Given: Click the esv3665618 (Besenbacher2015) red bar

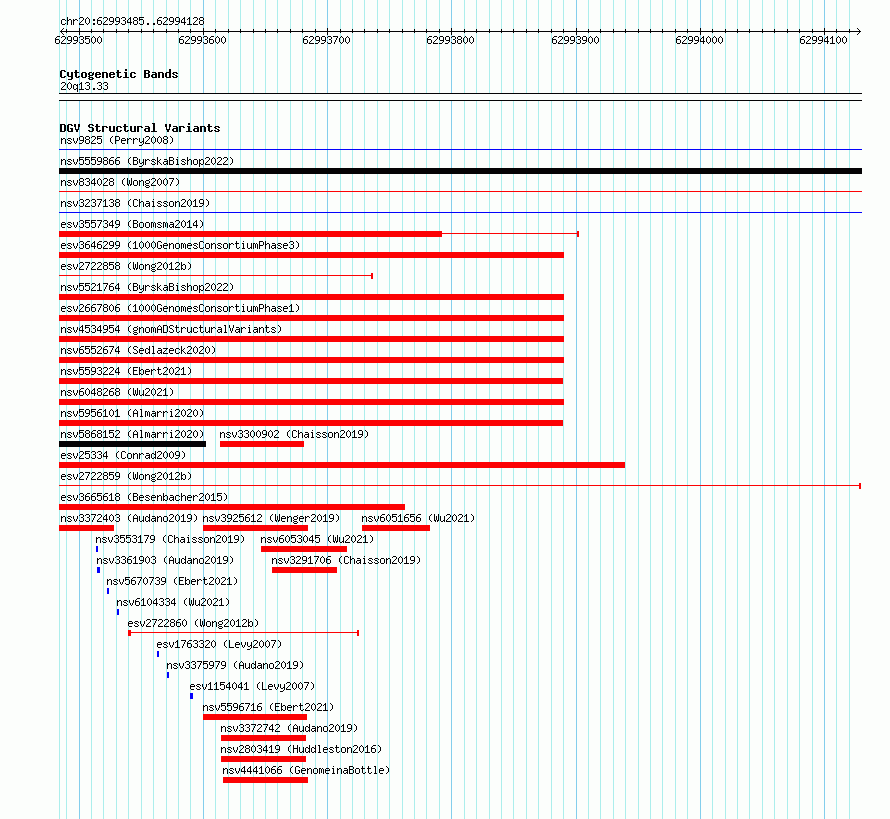Looking at the screenshot, I should [232, 507].
